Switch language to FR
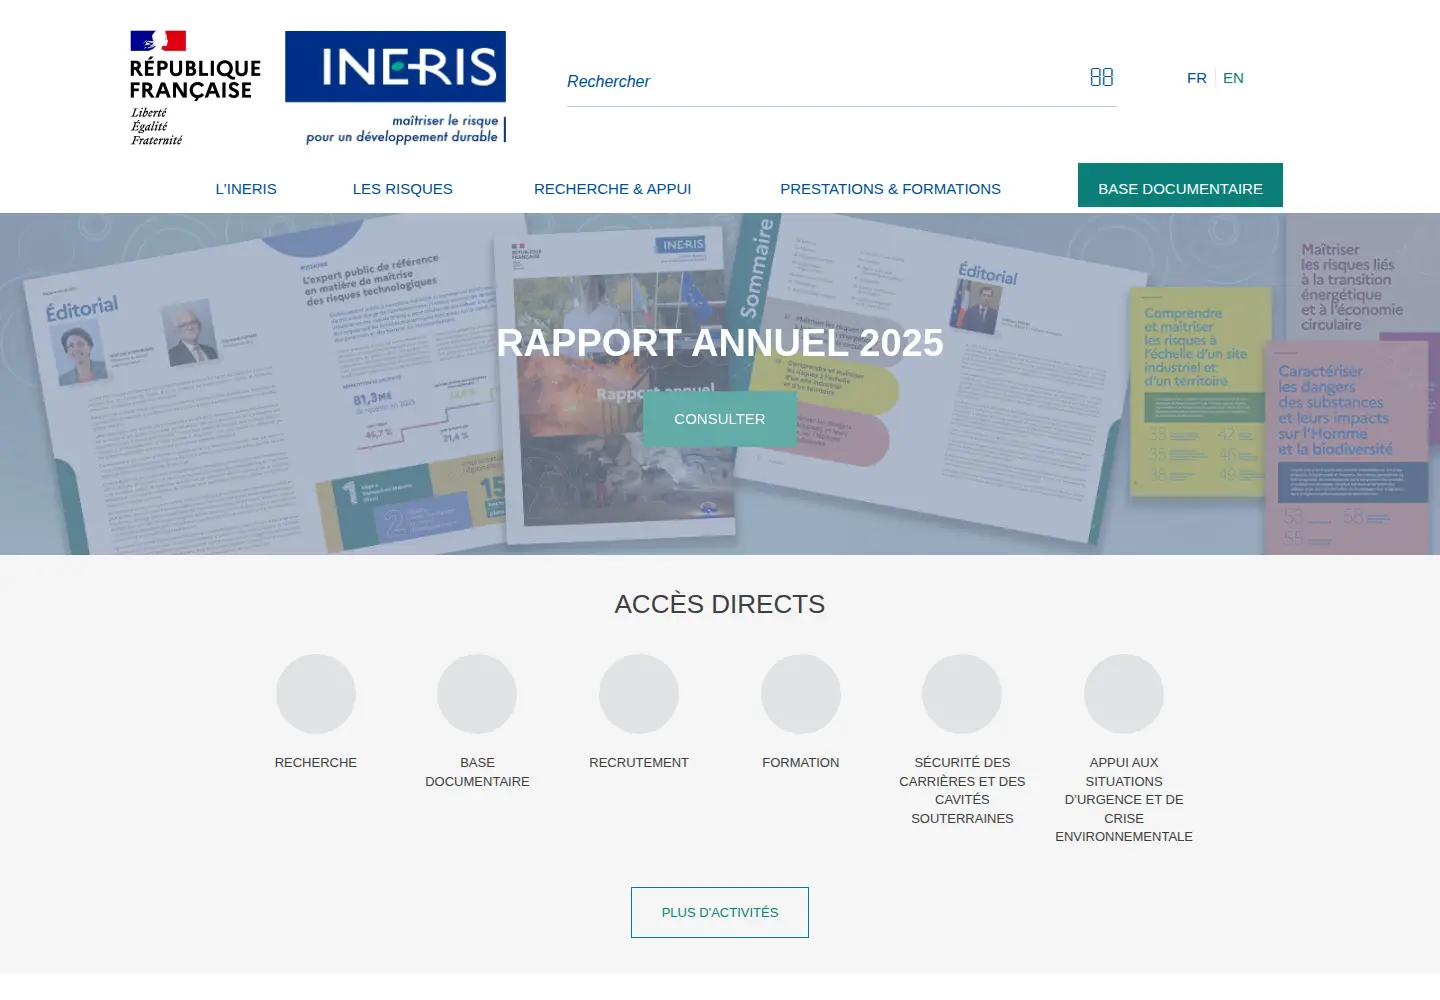The height and width of the screenshot is (1000, 1440). [x=1196, y=78]
